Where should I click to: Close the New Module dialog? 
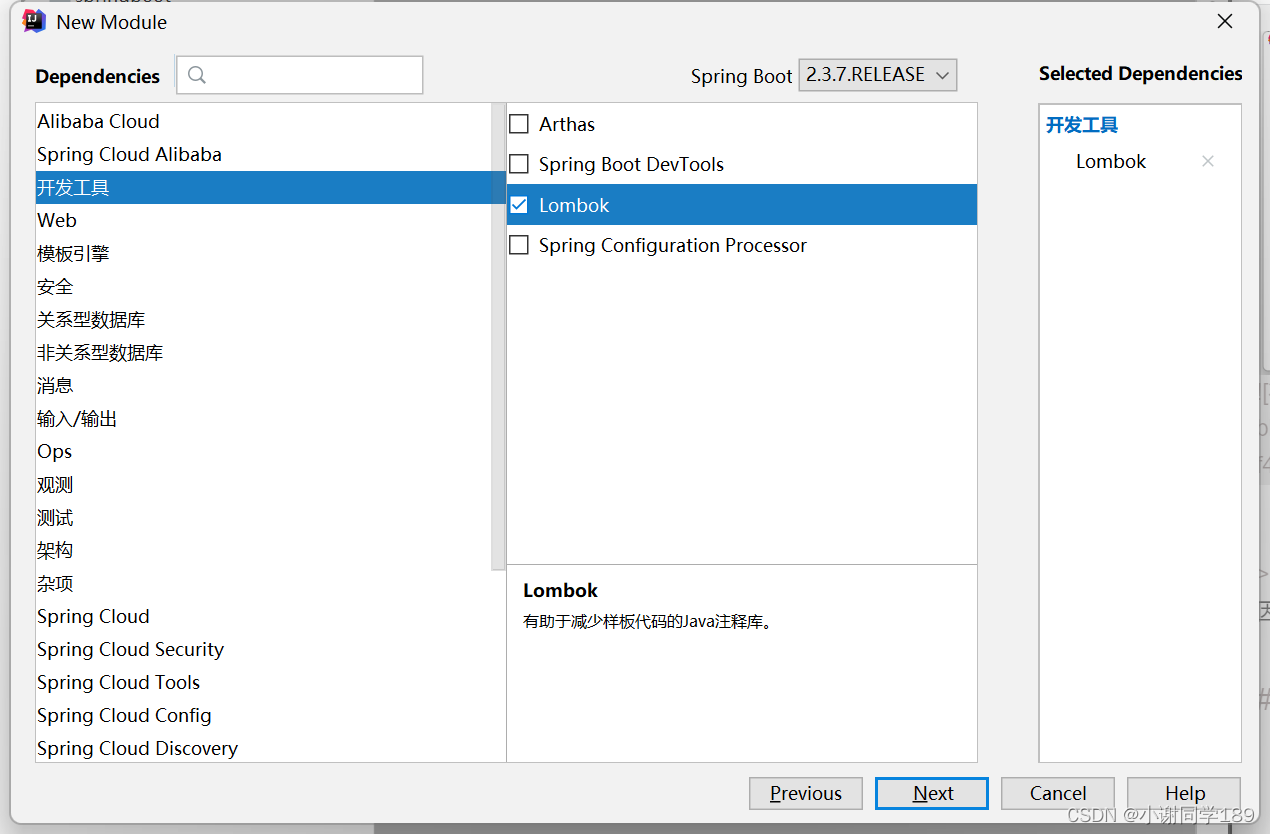(x=1225, y=21)
